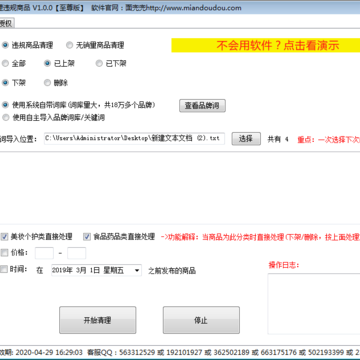Viewport: 360px width, 360px height.
Task: Start cleanup with the 开始清理 button
Action: click(x=98, y=320)
